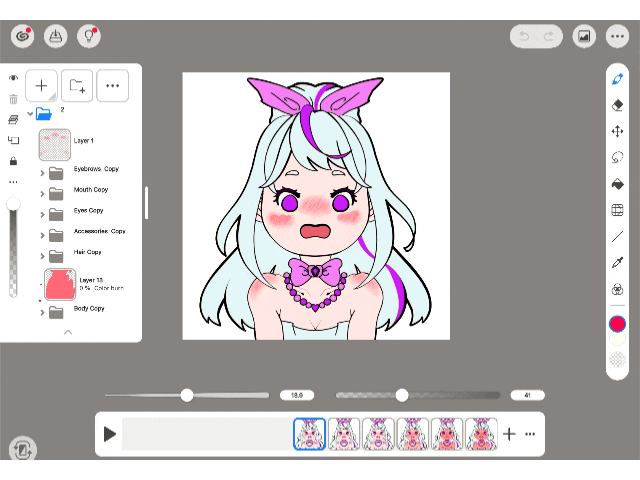Add a new folder button

(77, 85)
